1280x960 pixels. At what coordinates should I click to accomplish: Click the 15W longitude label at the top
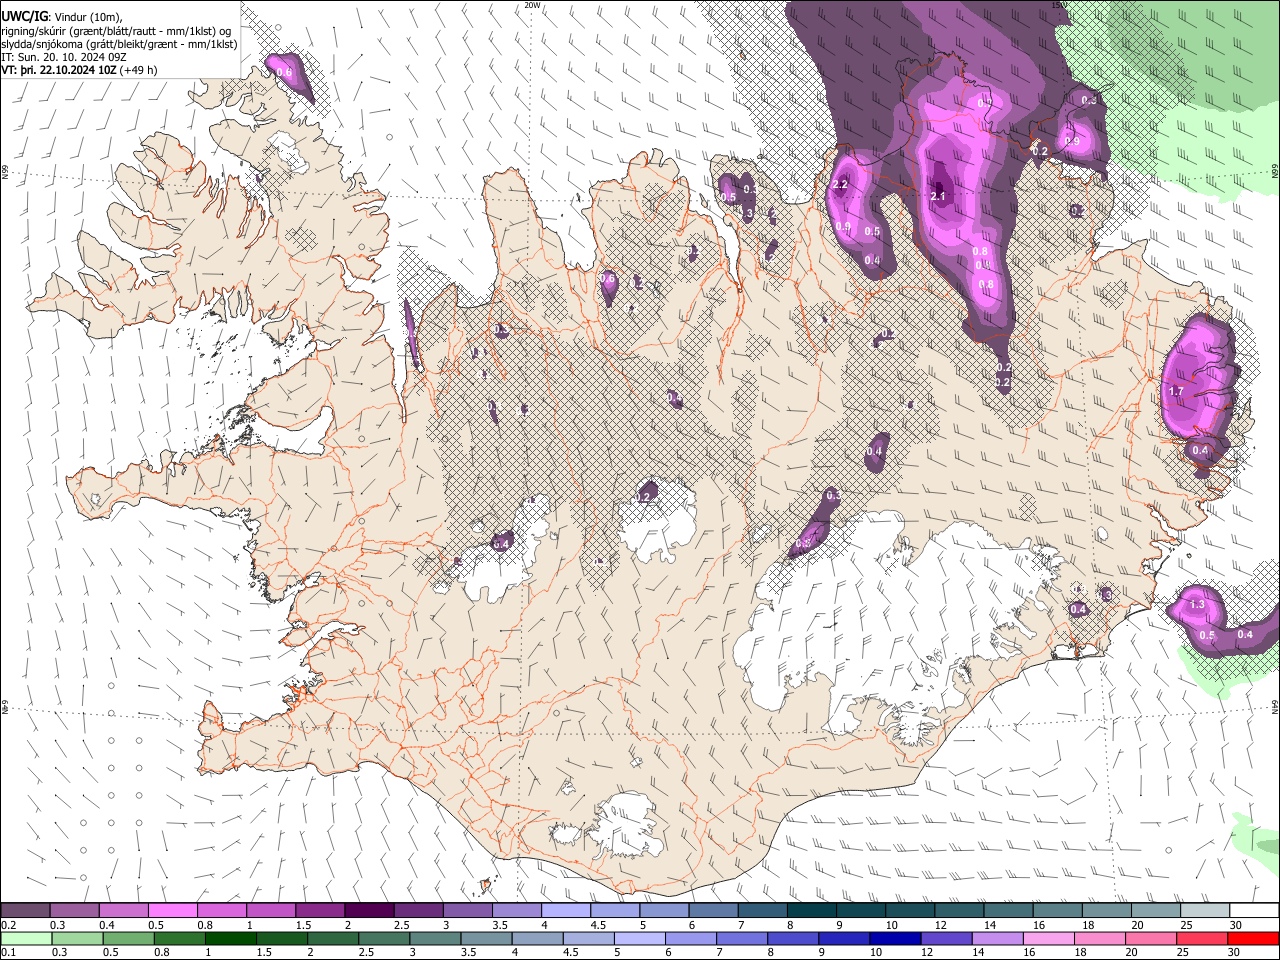(x=1060, y=5)
